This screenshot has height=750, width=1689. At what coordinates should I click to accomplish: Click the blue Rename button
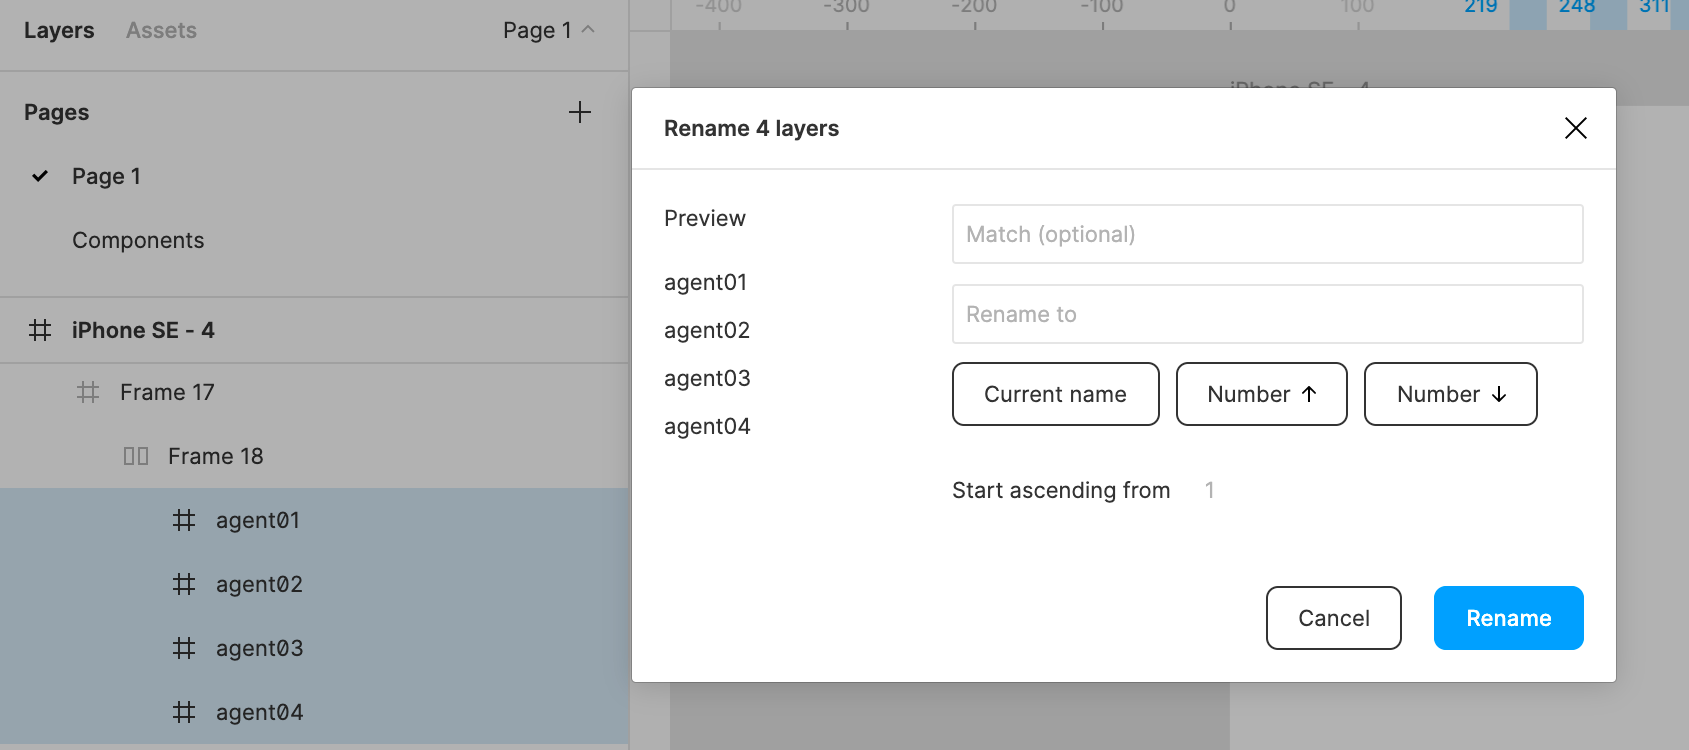coord(1509,618)
